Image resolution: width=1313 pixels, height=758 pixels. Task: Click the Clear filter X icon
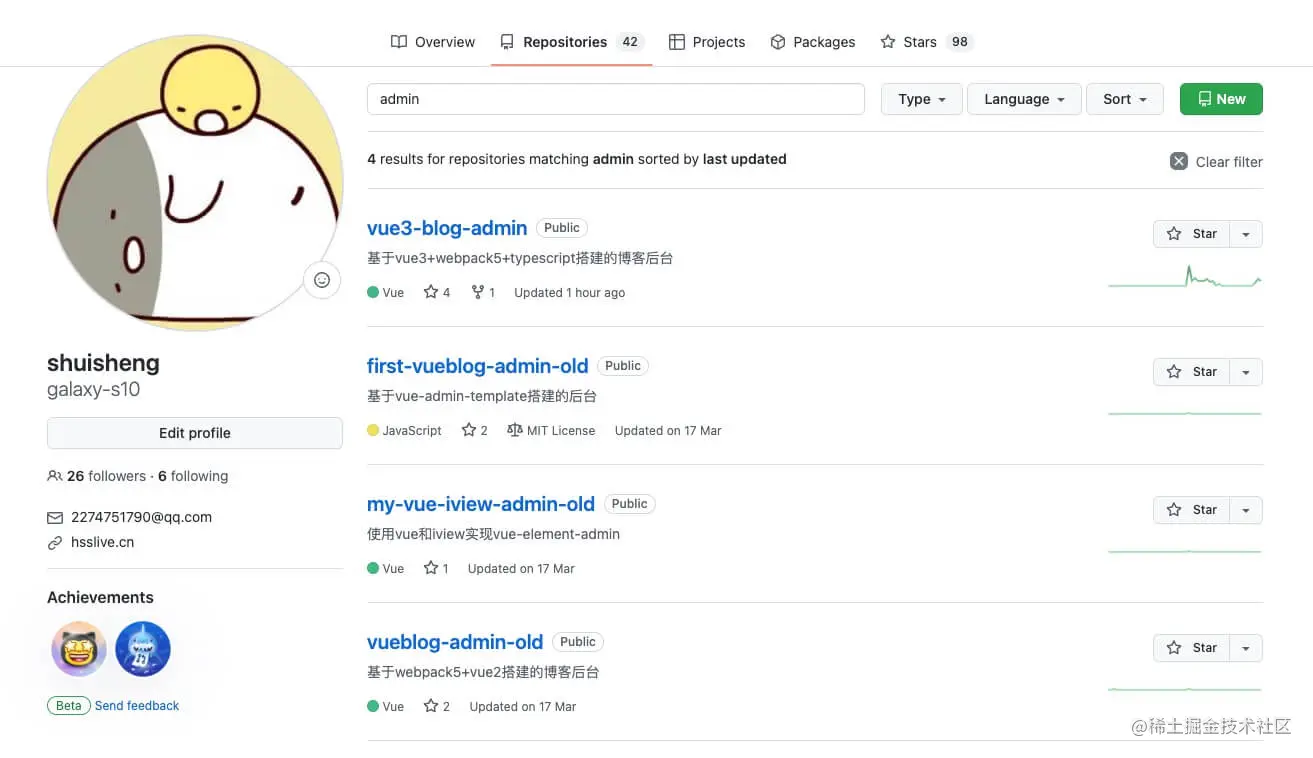[x=1179, y=161]
